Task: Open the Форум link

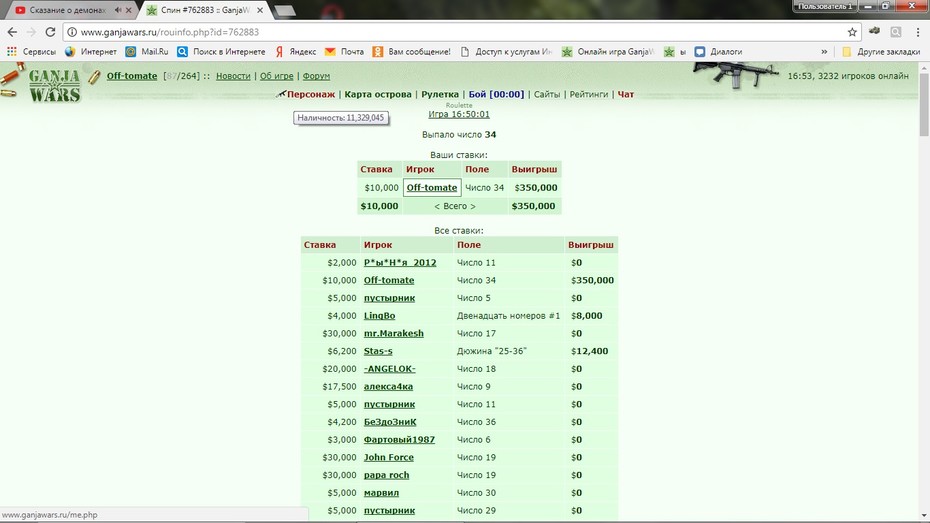Action: pos(316,76)
